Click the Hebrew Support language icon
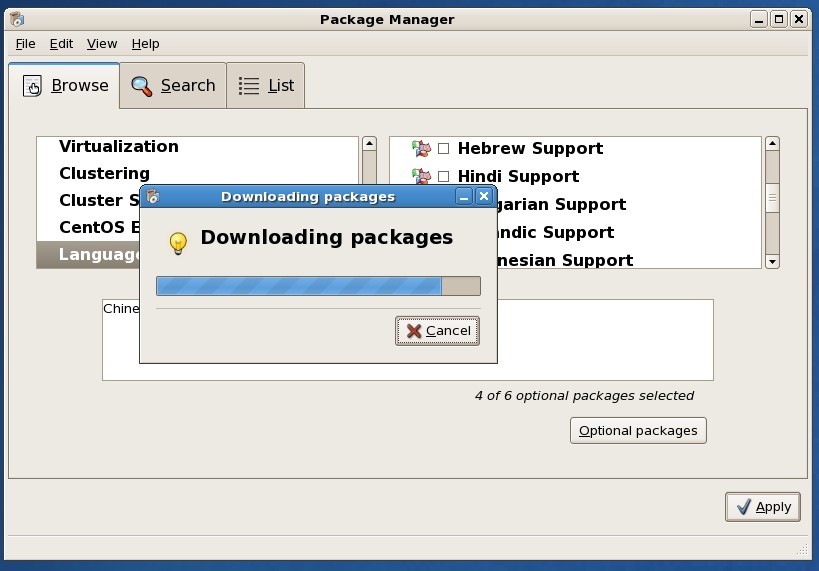 coord(421,148)
